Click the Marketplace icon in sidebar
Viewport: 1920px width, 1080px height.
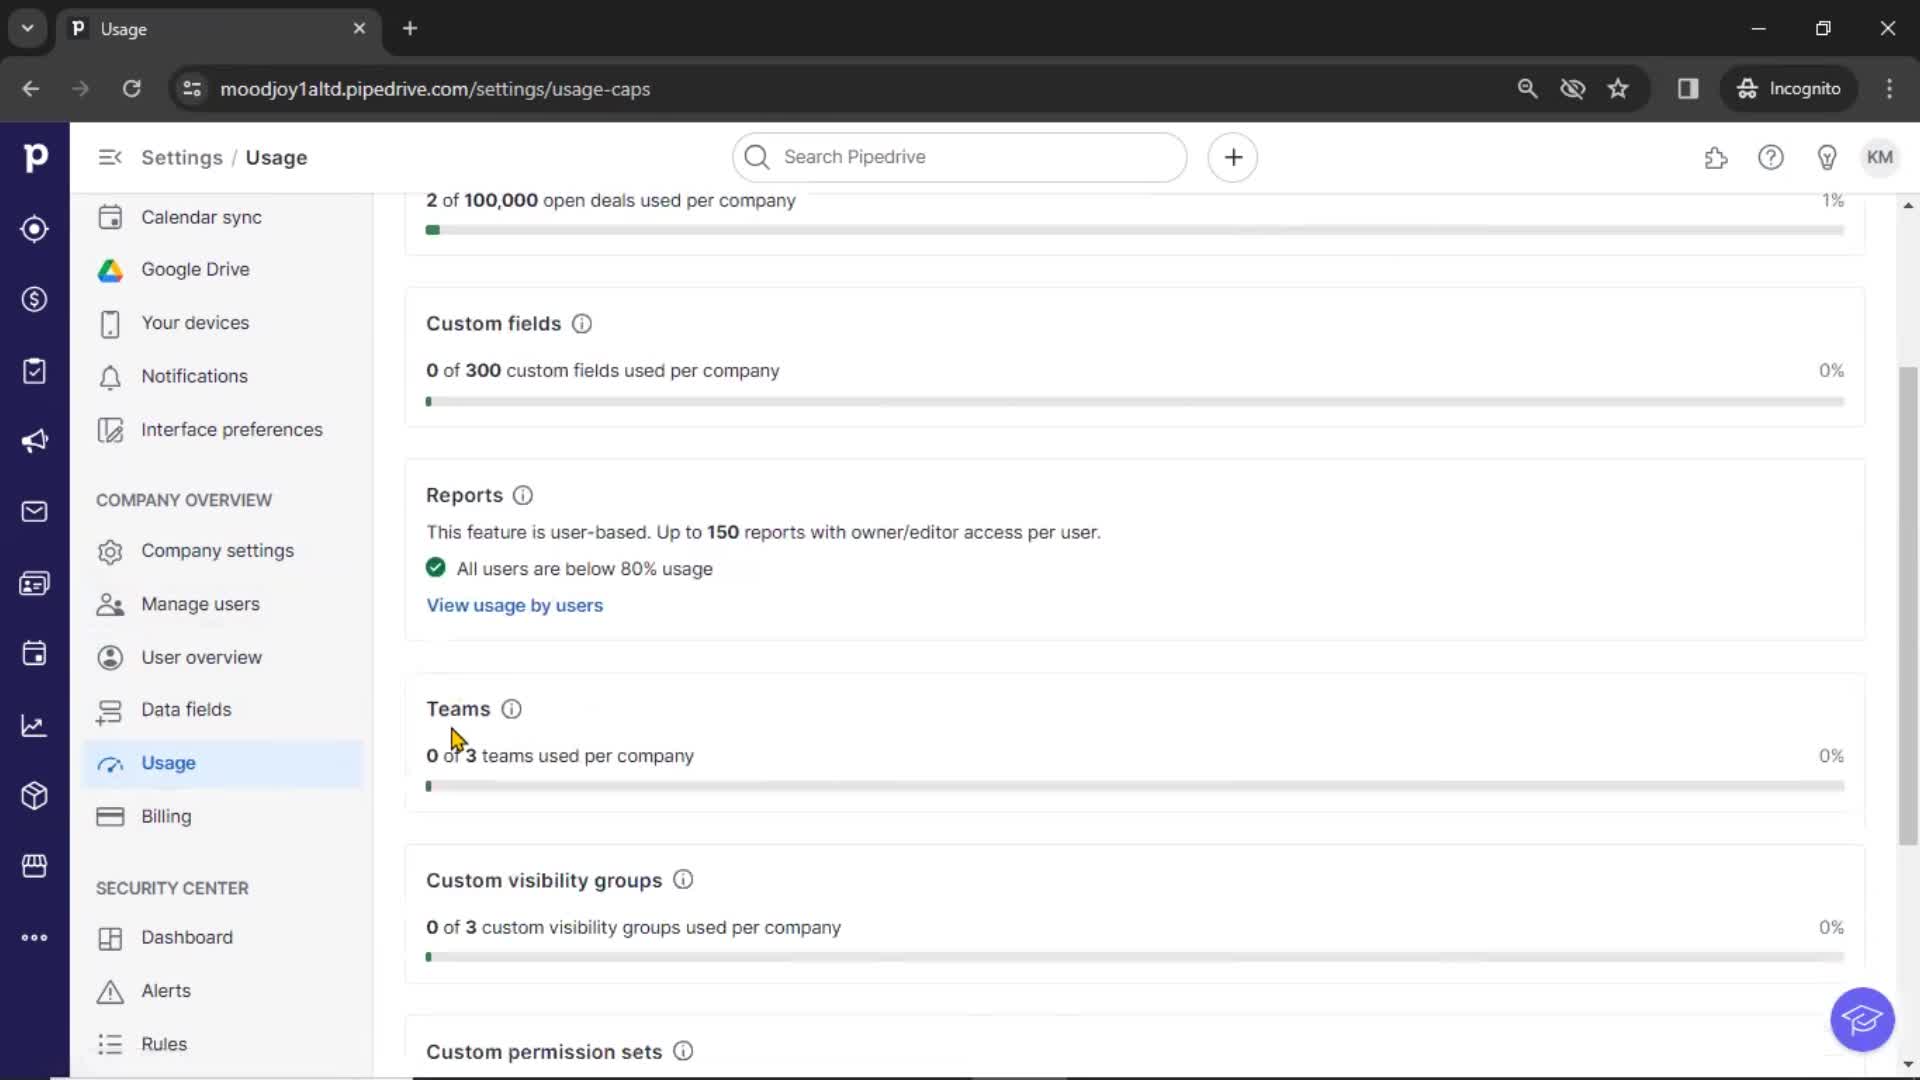pos(36,865)
